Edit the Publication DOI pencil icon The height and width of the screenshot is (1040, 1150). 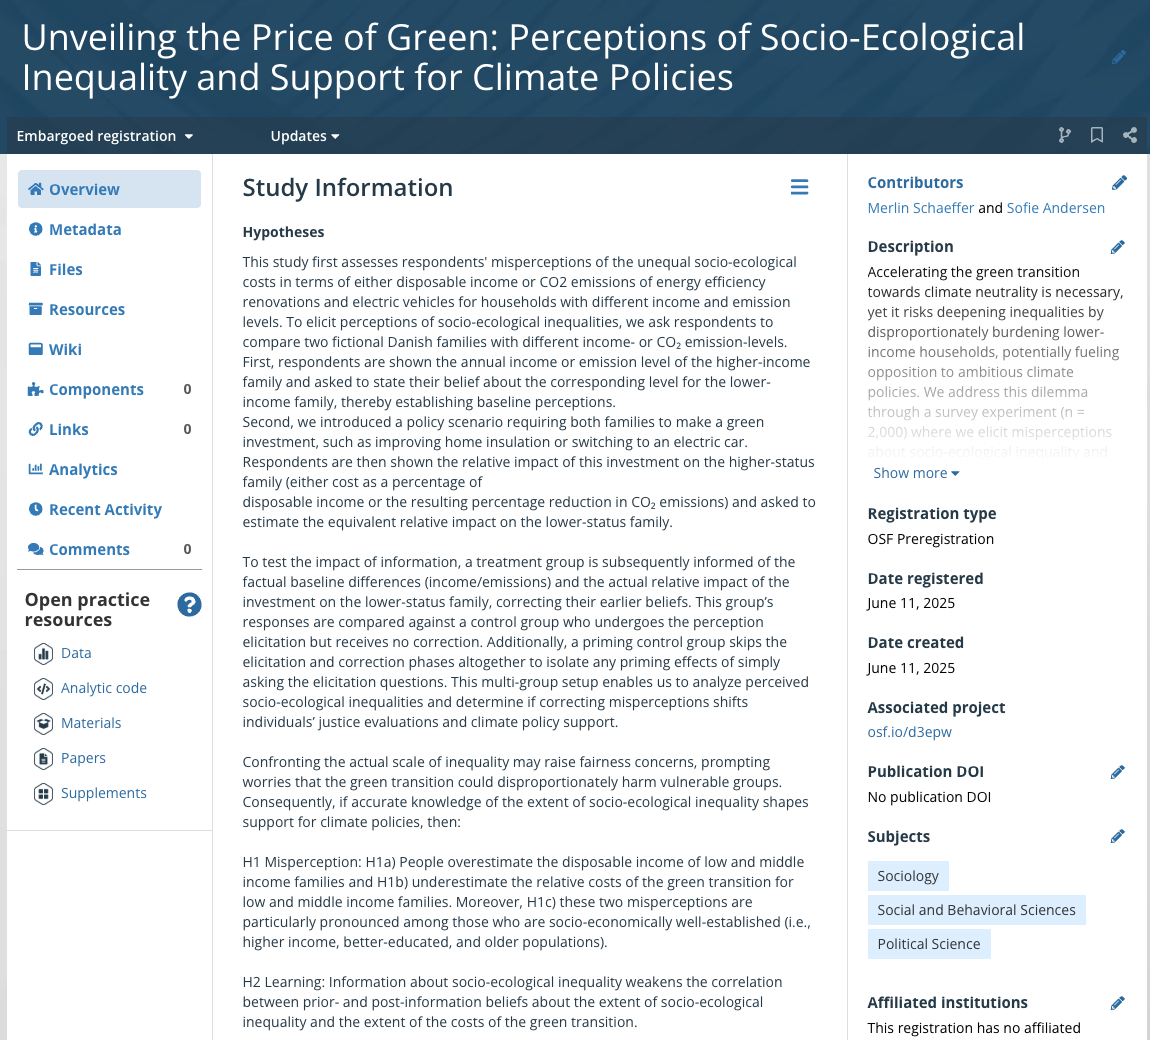pyautogui.click(x=1118, y=772)
